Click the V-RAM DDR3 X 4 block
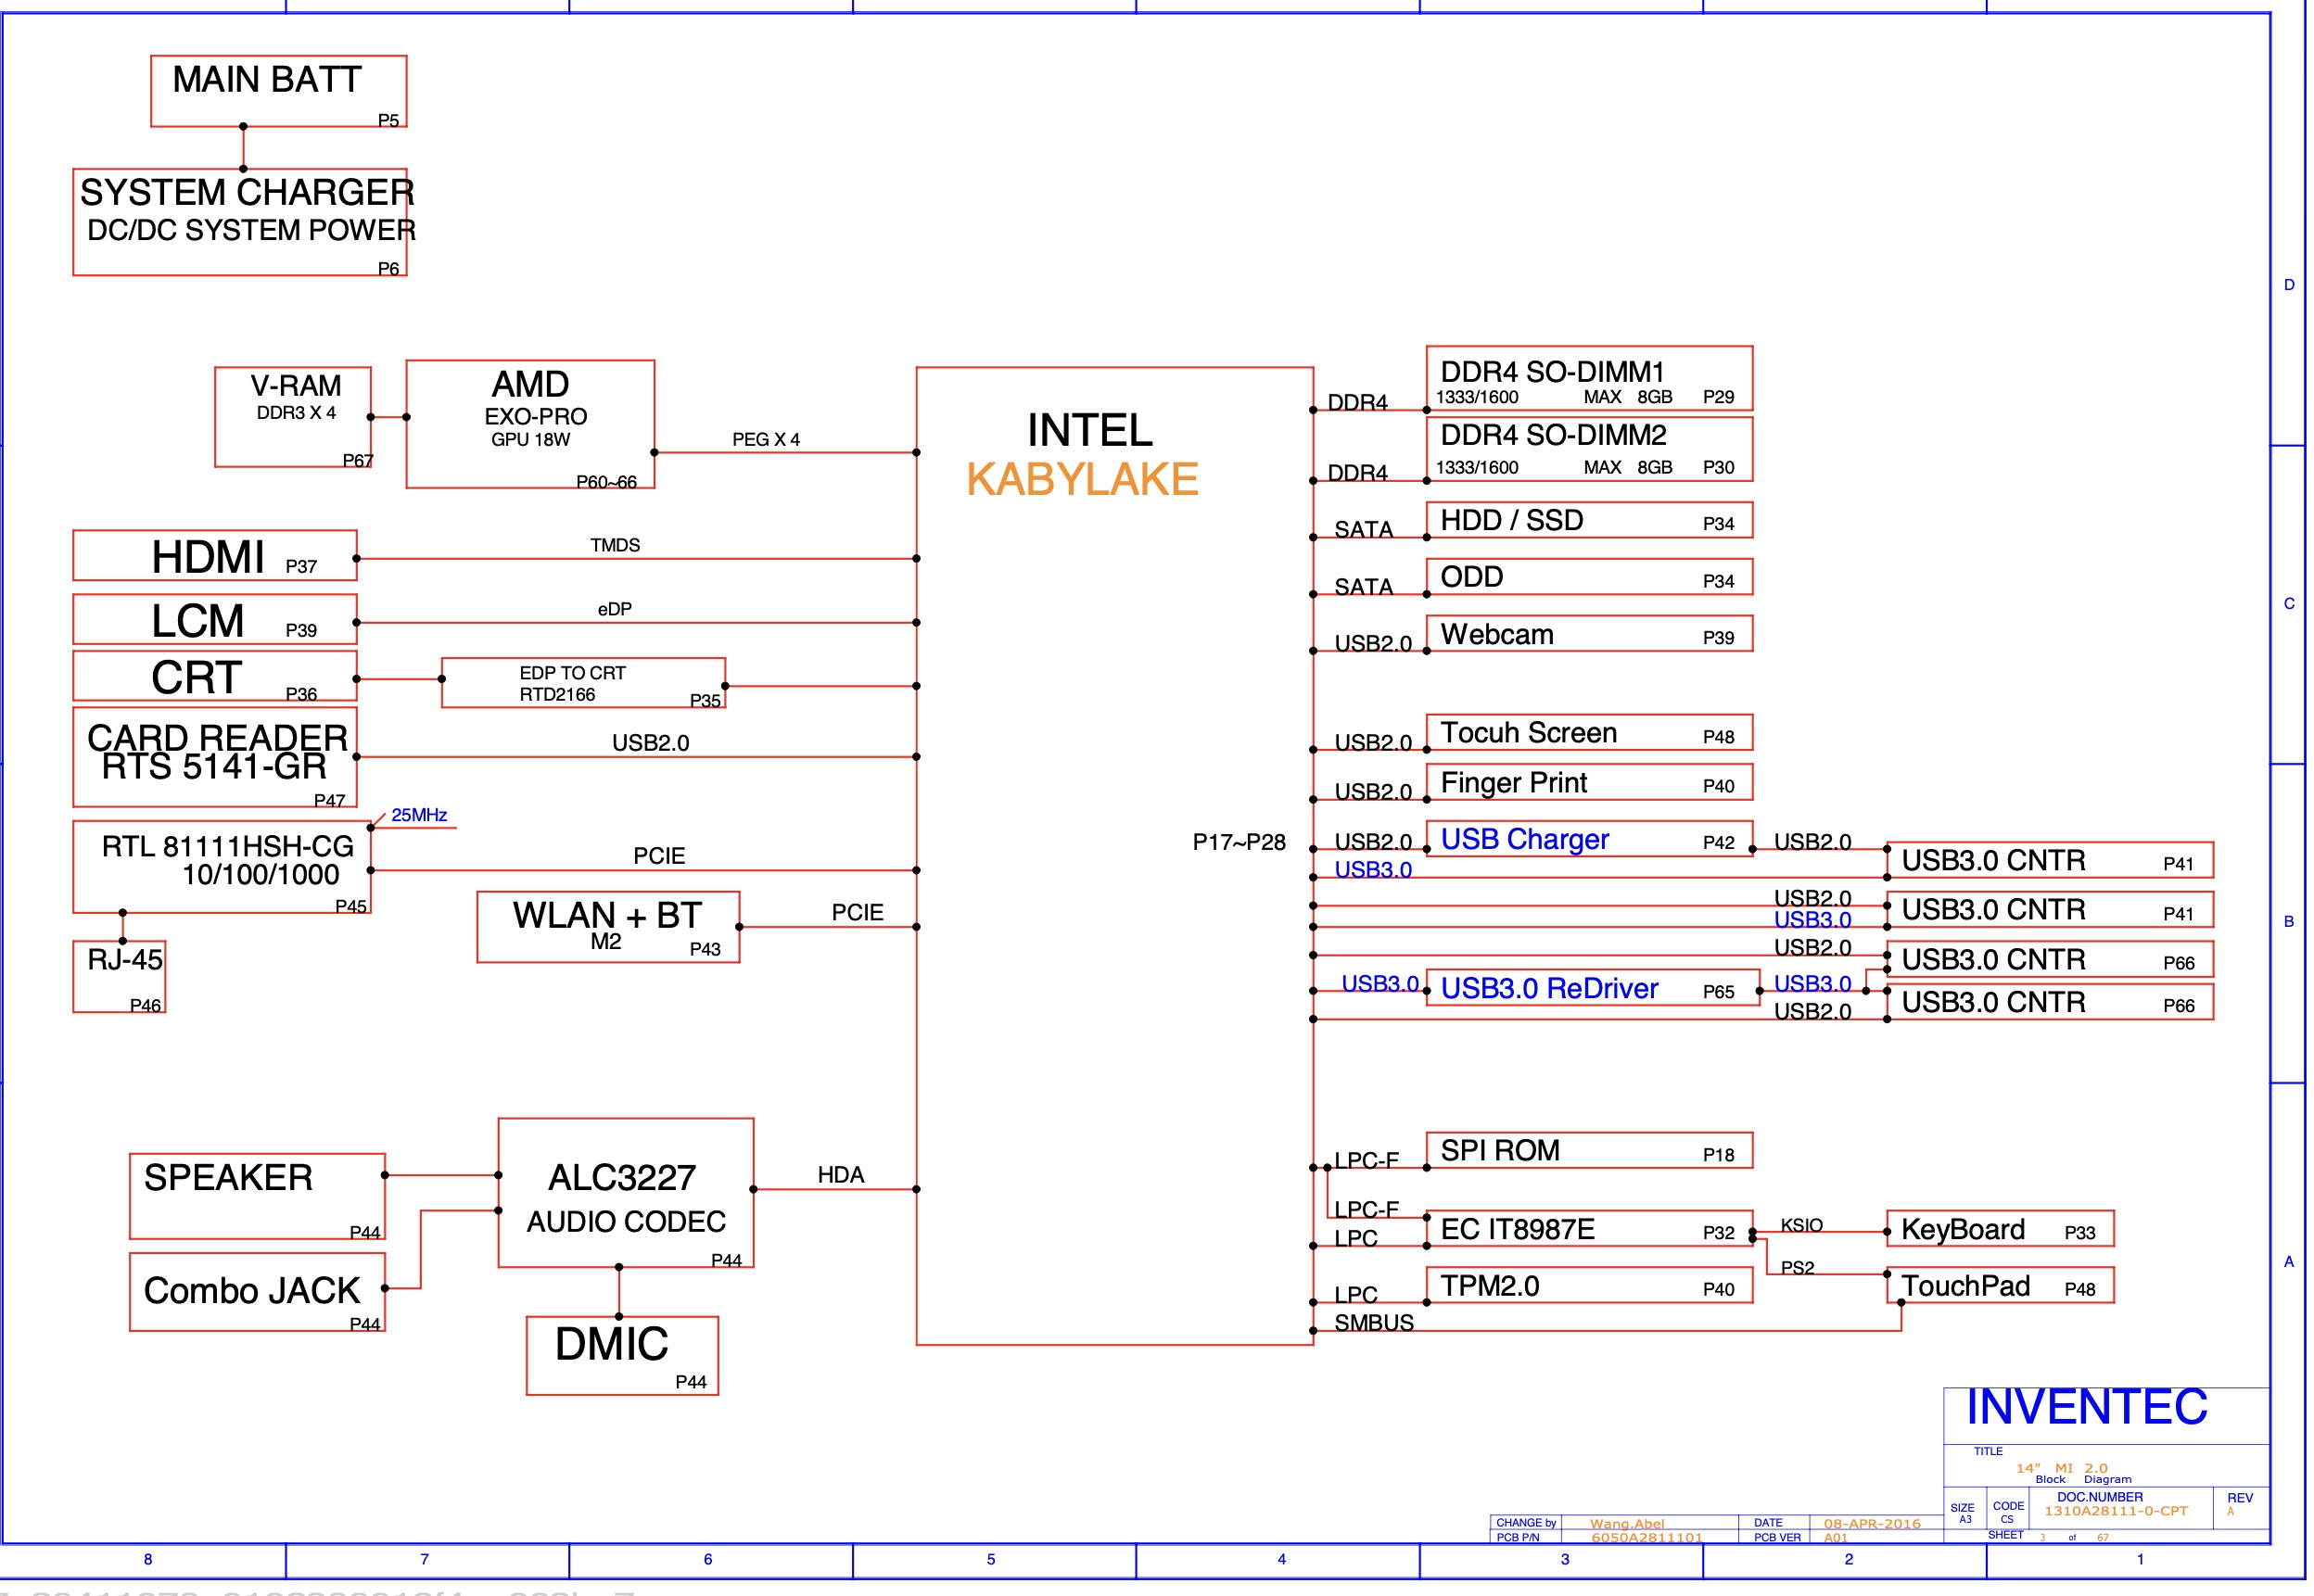Image resolution: width=2314 pixels, height=1596 pixels. pos(293,416)
